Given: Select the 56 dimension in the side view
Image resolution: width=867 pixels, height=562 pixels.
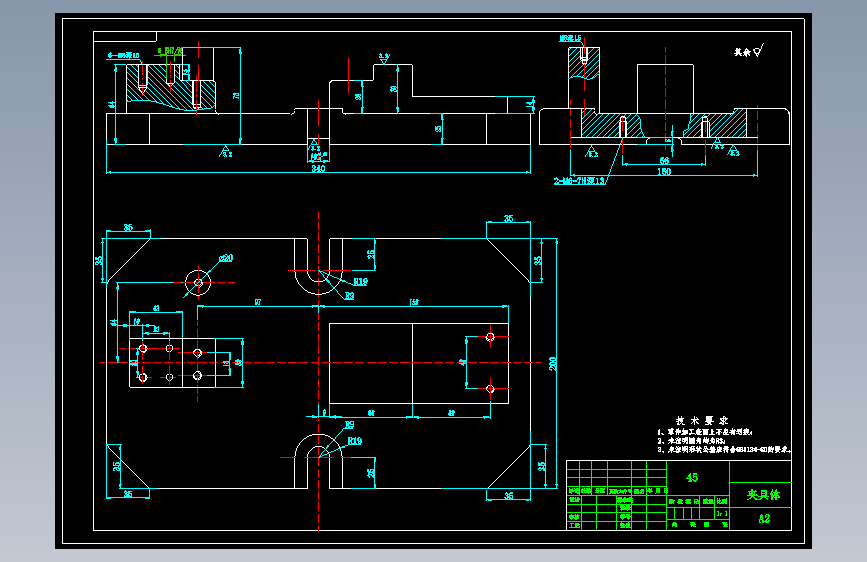Looking at the screenshot, I should [664, 160].
